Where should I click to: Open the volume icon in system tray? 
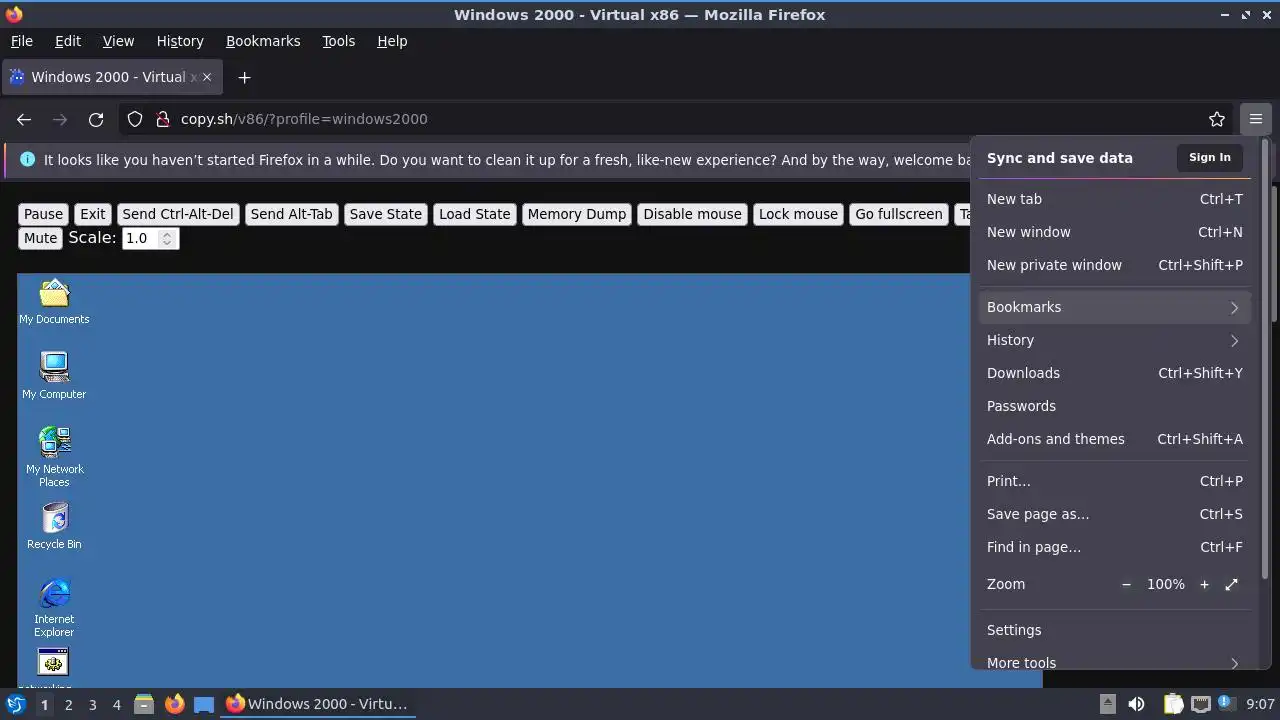tap(1136, 704)
